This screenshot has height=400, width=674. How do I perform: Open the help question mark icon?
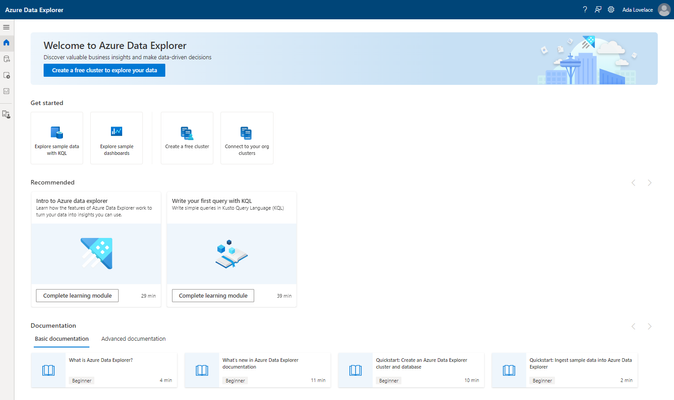585,9
